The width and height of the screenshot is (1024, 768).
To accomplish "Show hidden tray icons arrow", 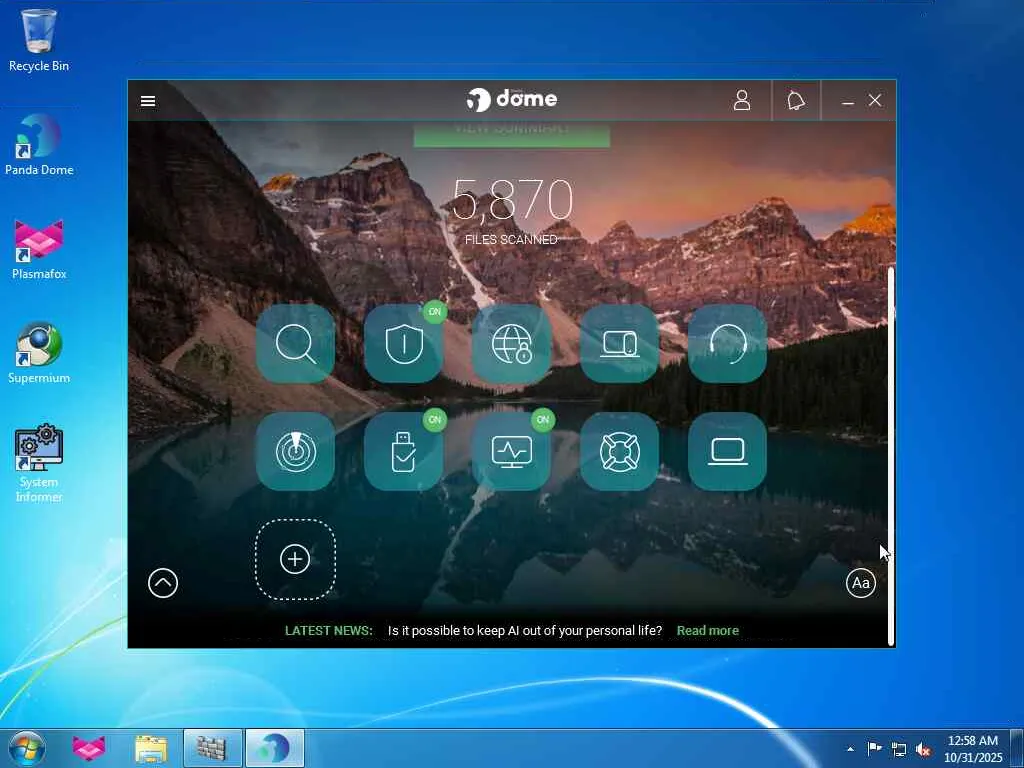I will (x=850, y=749).
